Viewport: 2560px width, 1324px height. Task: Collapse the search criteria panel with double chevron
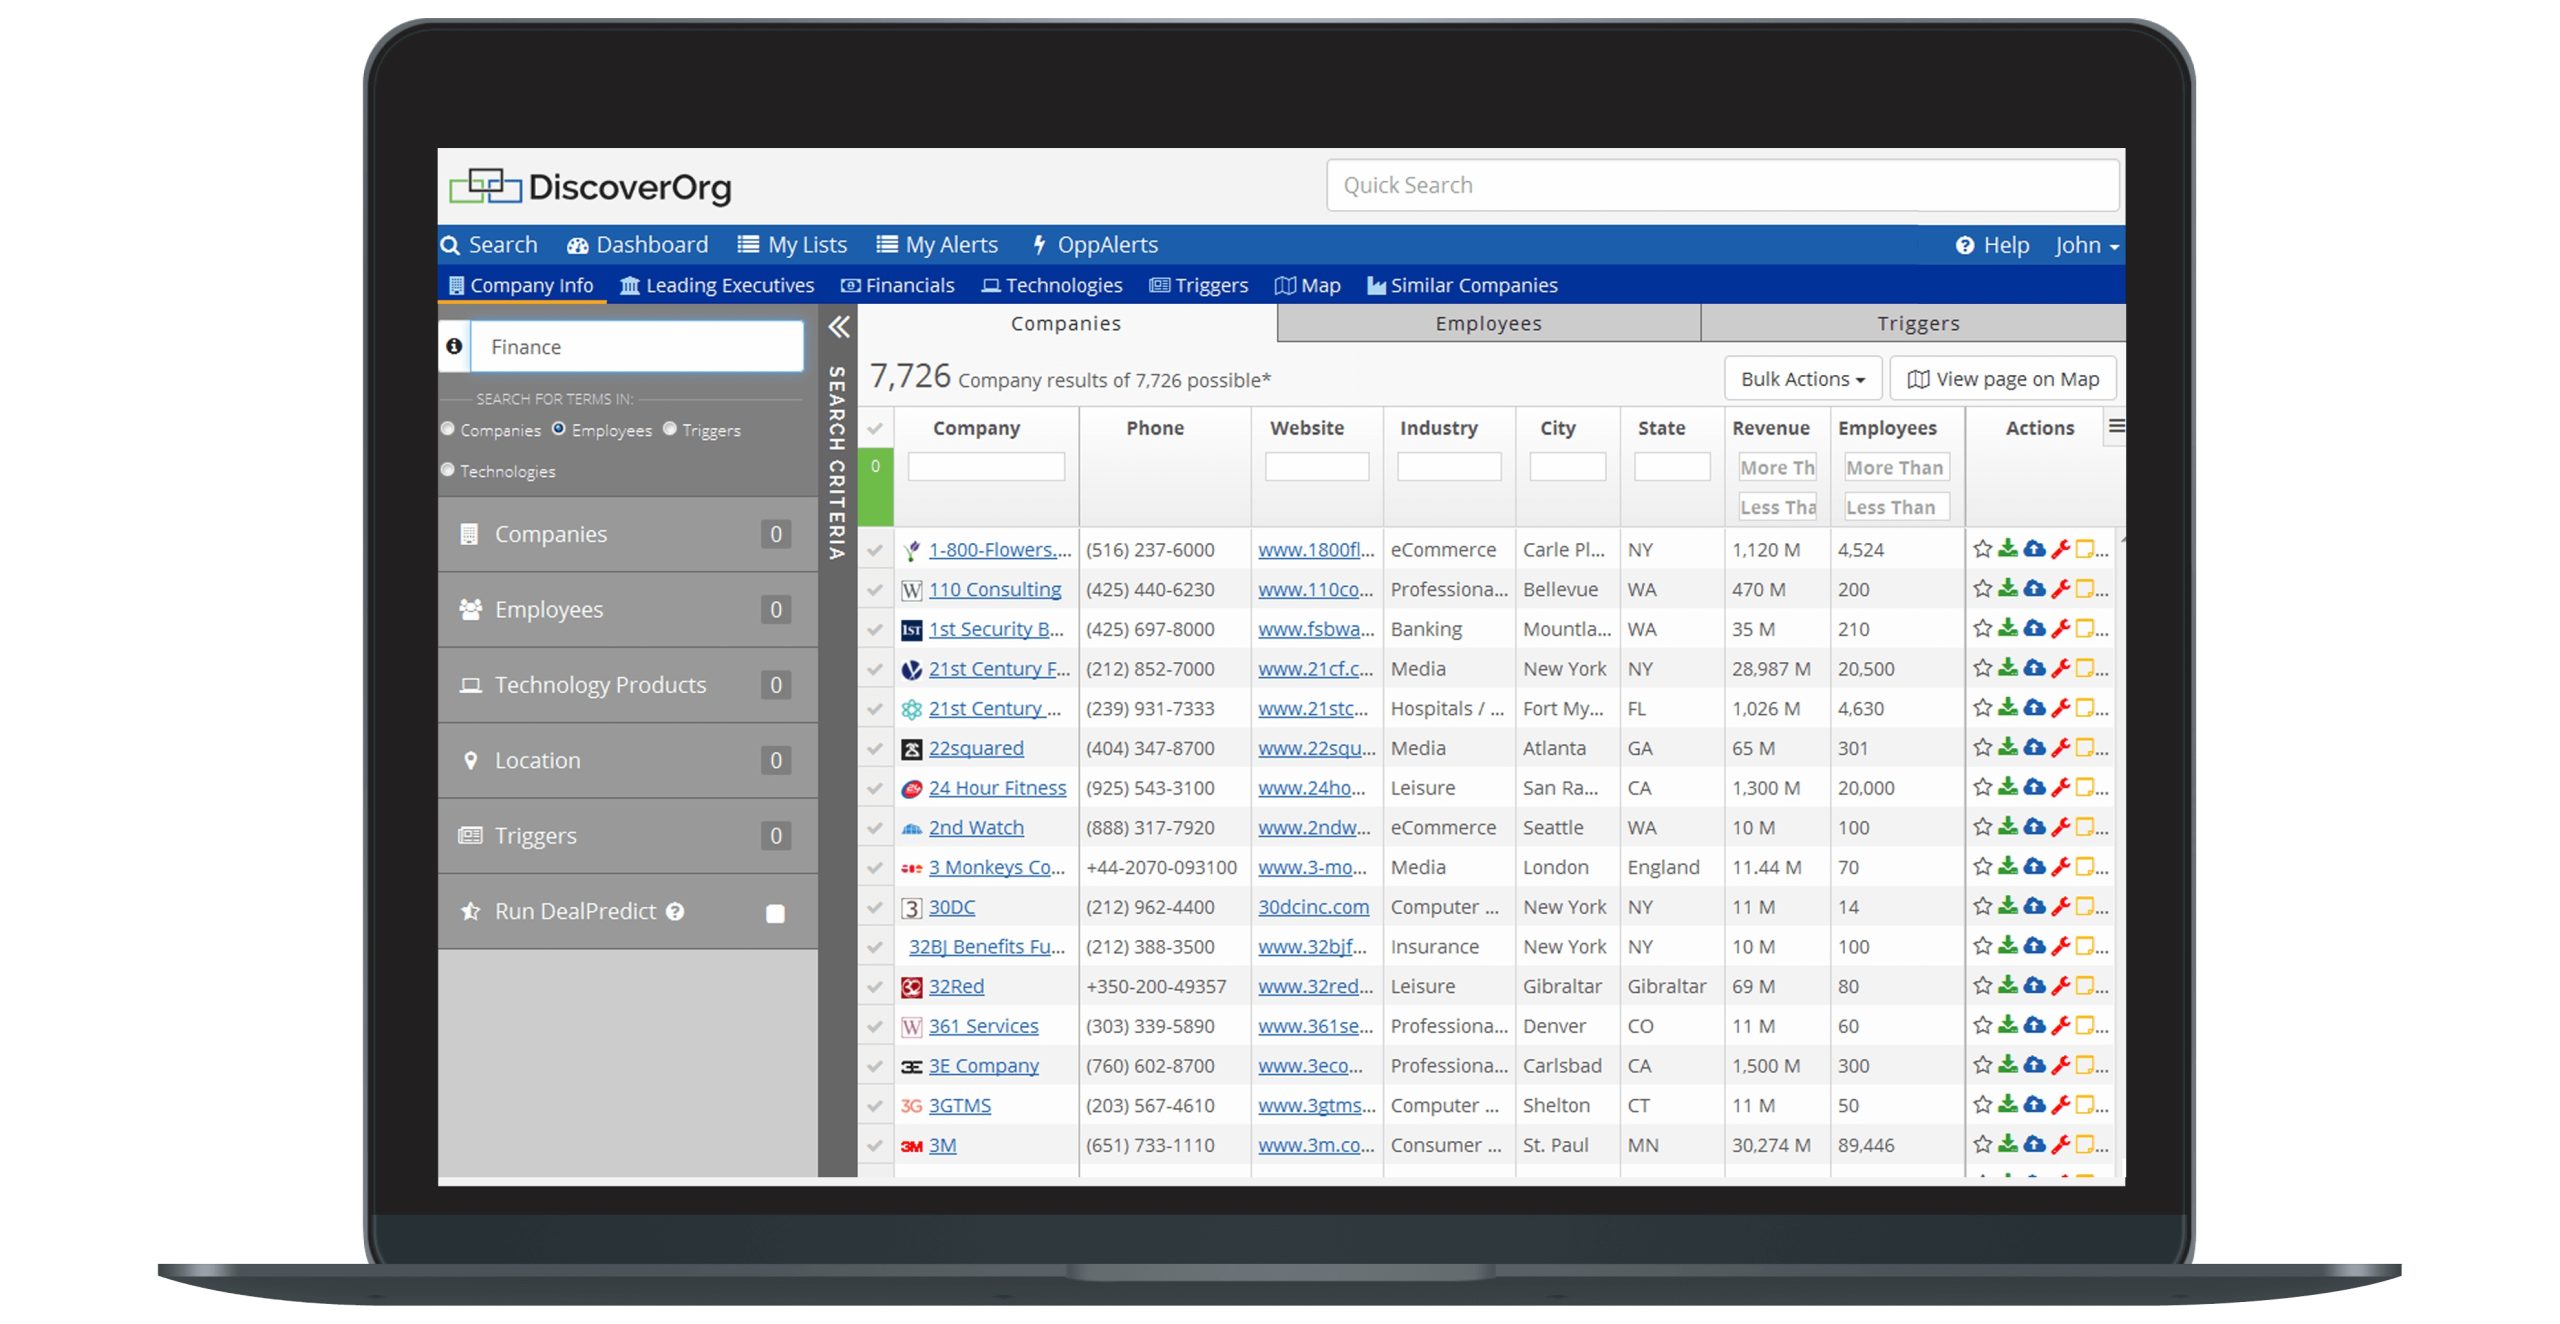click(x=839, y=327)
